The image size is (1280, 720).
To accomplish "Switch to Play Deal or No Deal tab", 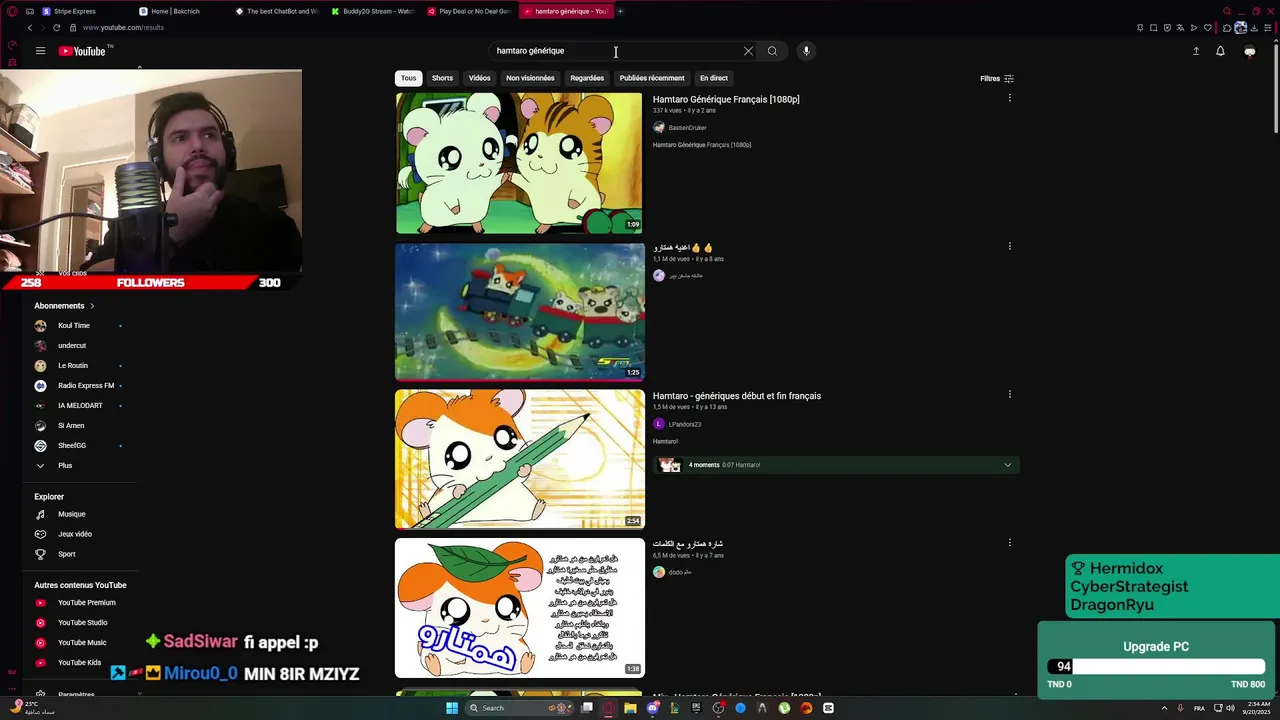I will [468, 11].
